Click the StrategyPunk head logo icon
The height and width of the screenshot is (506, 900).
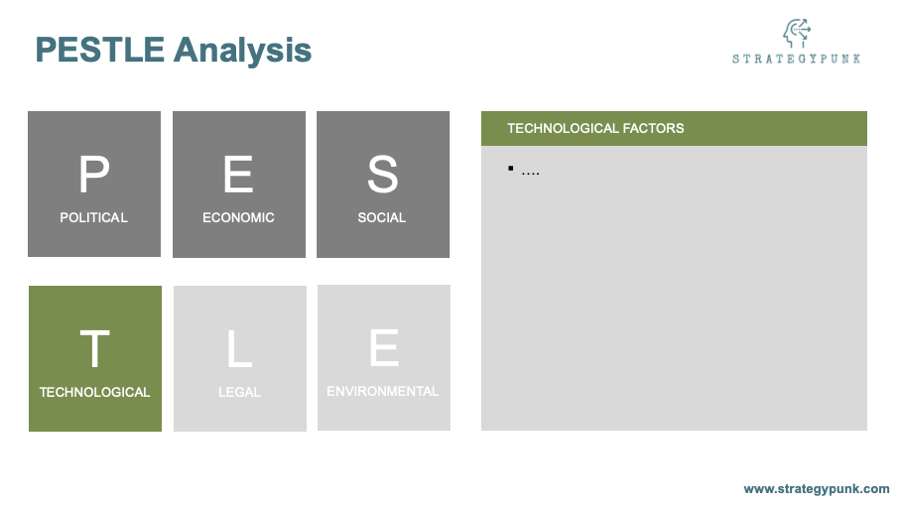797,33
